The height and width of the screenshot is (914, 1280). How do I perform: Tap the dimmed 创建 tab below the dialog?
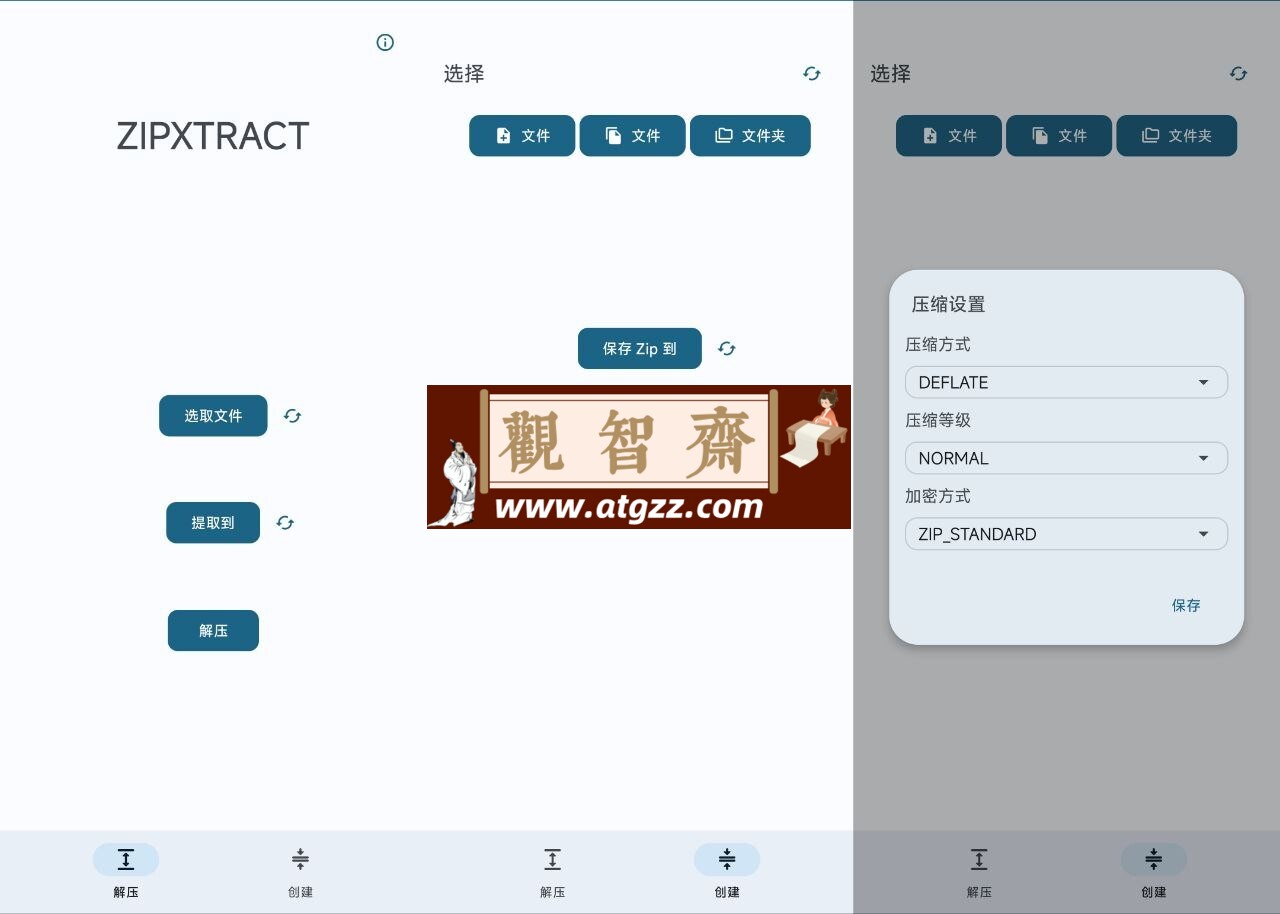pos(1153,871)
